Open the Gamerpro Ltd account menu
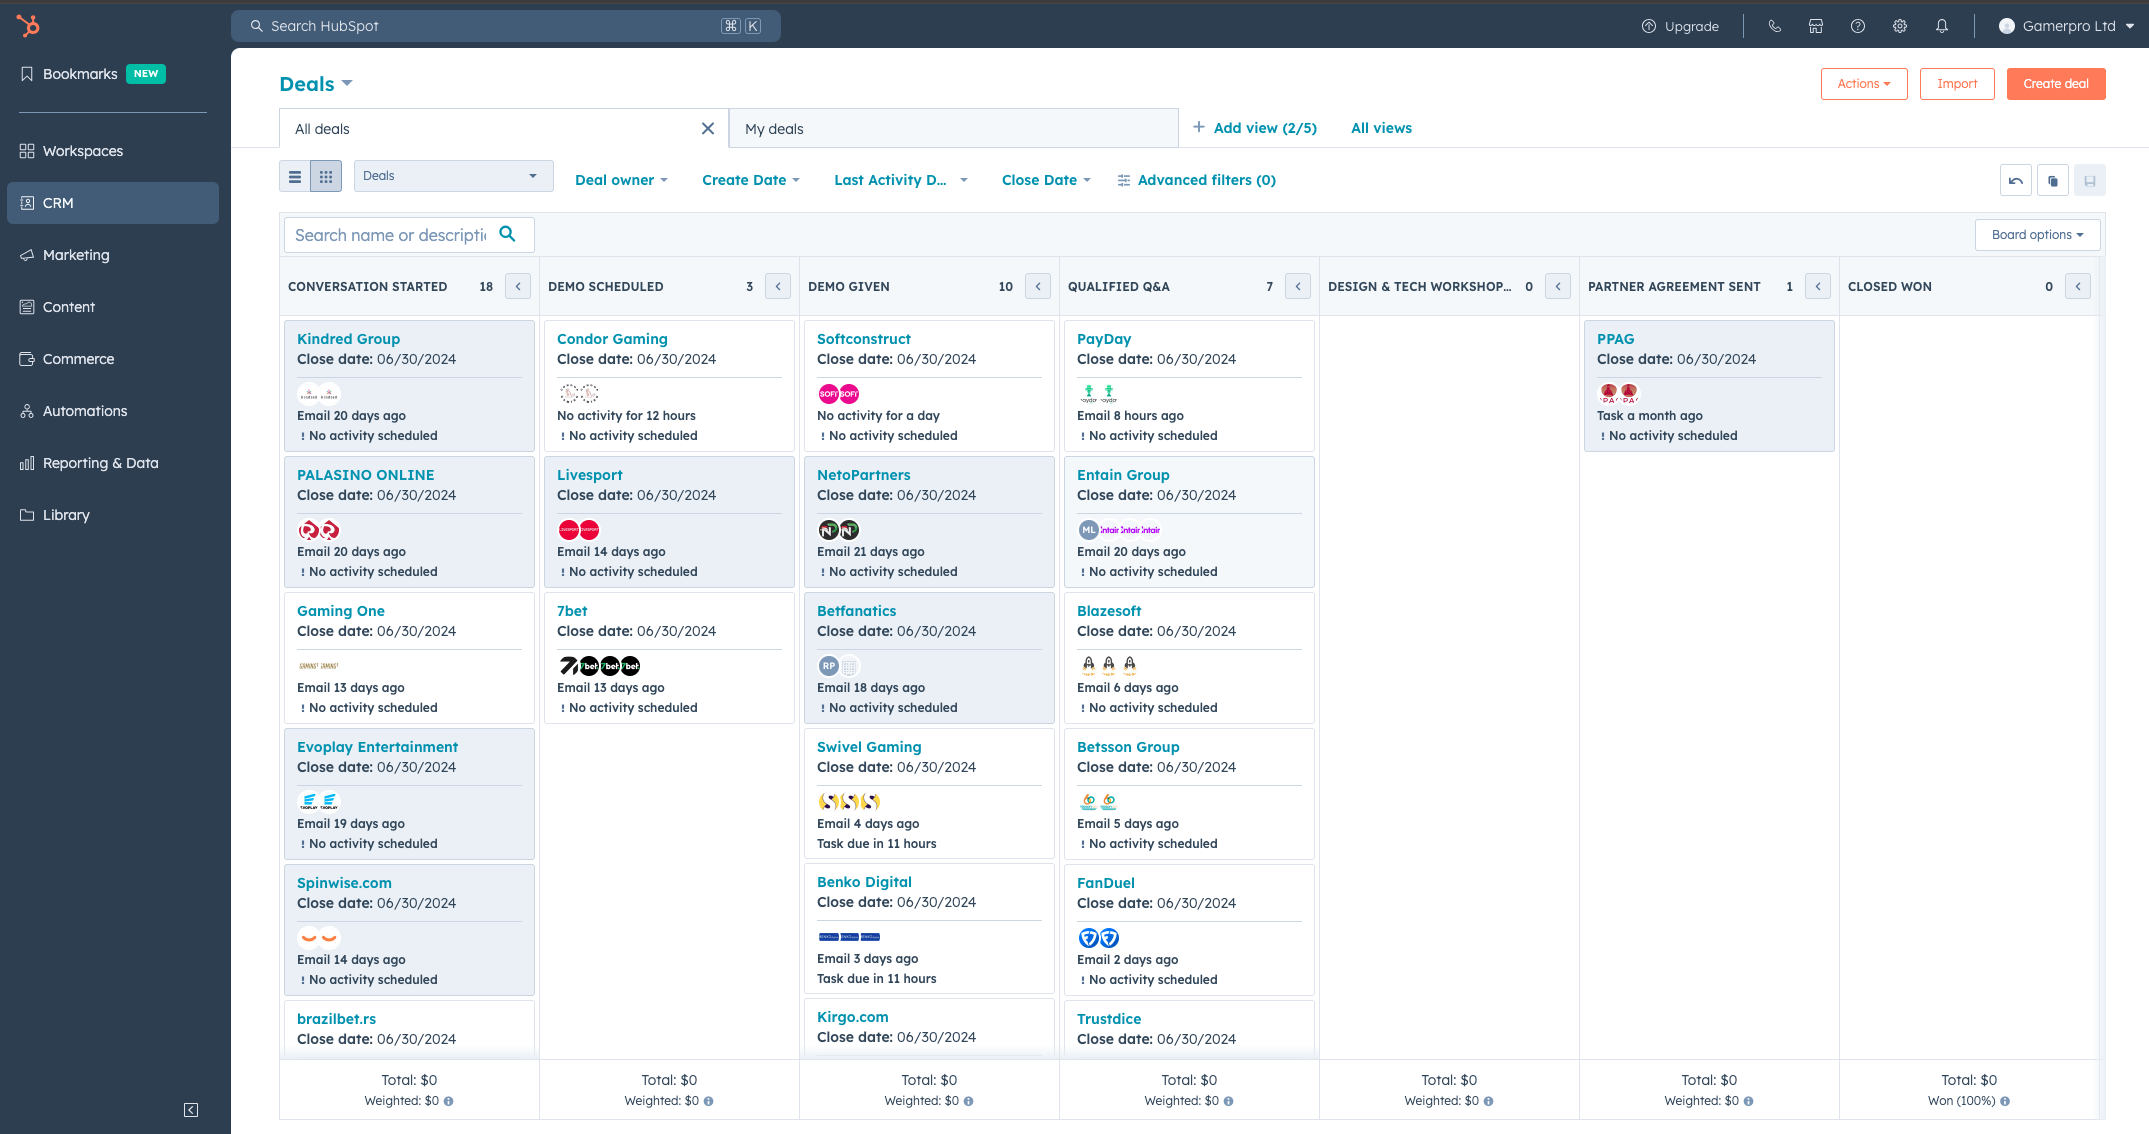This screenshot has width=2149, height=1134. (x=2066, y=26)
